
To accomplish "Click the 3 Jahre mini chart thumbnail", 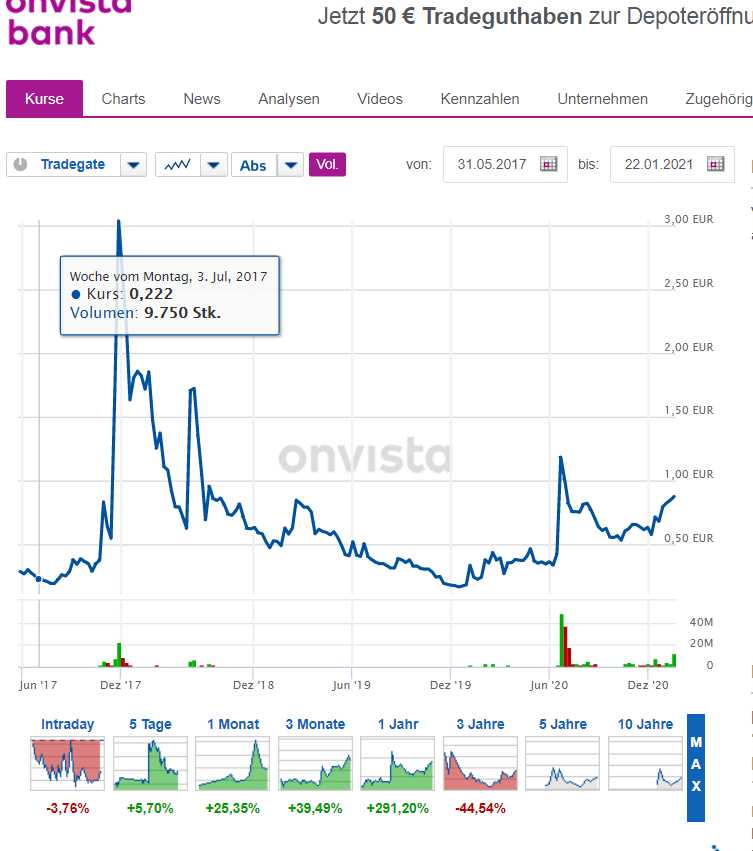I will [x=480, y=763].
